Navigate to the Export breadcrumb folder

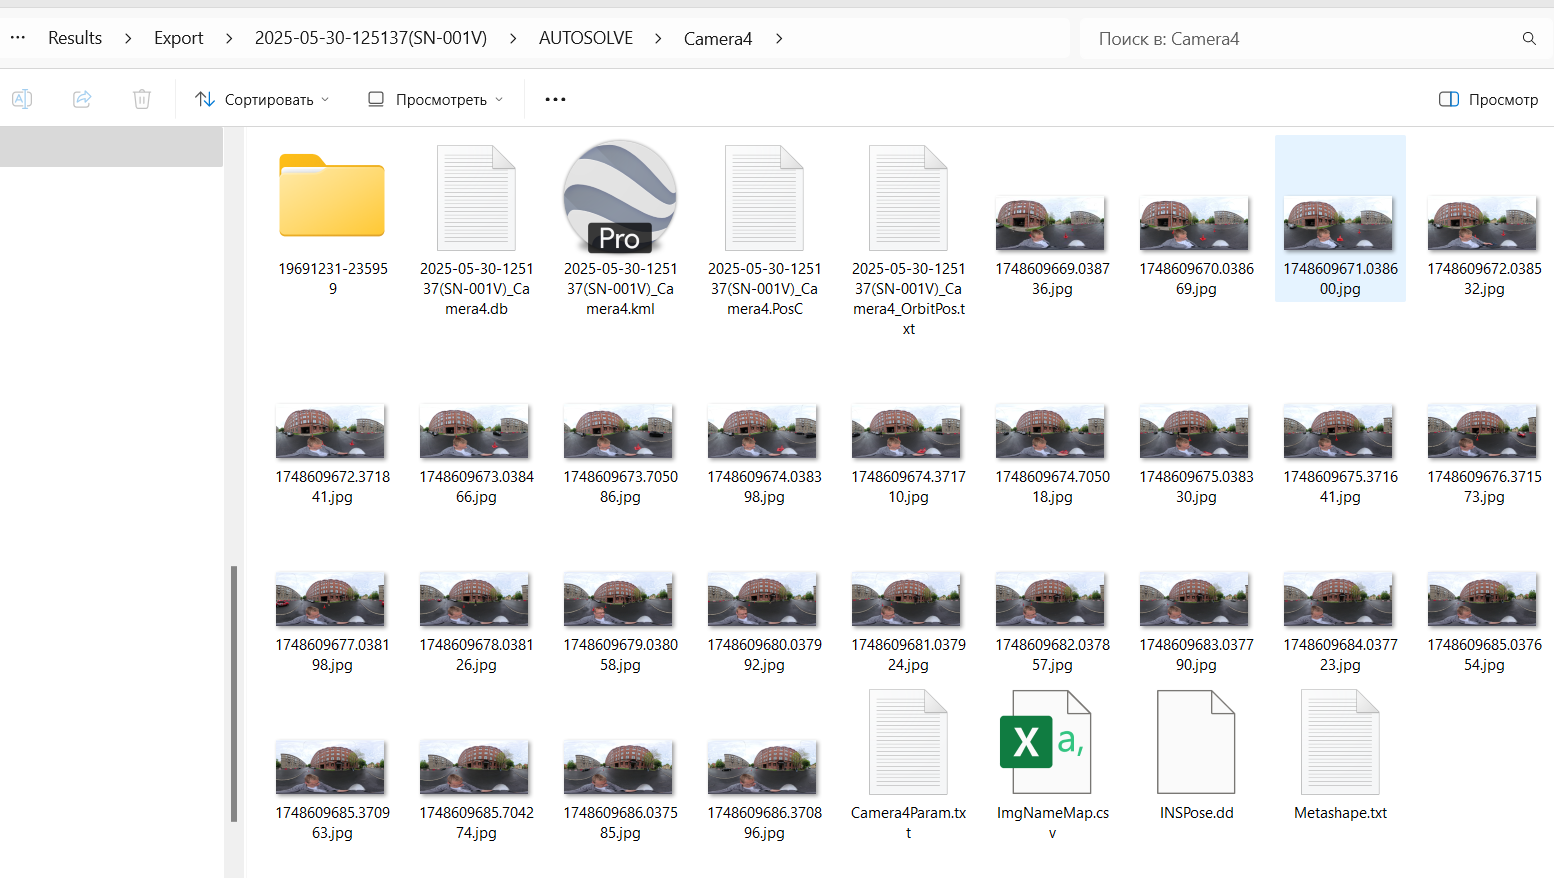pos(178,38)
